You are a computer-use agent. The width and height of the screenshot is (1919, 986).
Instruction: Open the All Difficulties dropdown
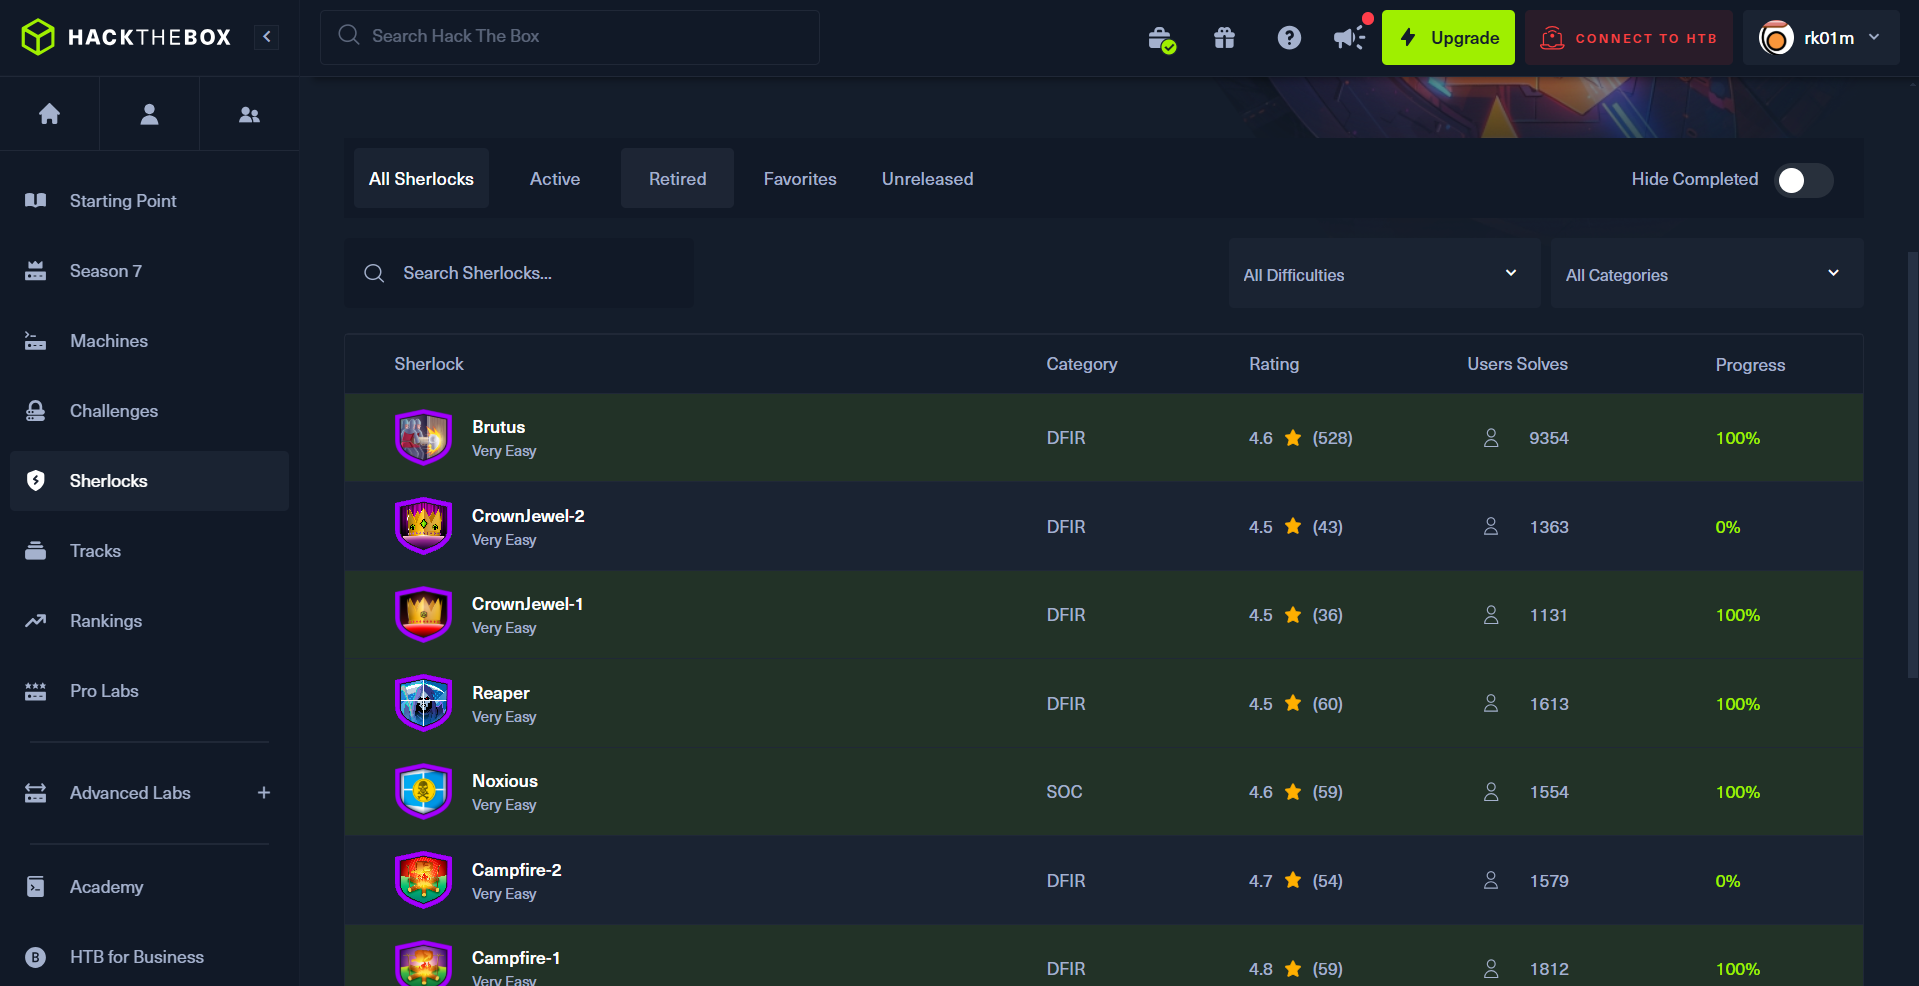point(1384,274)
